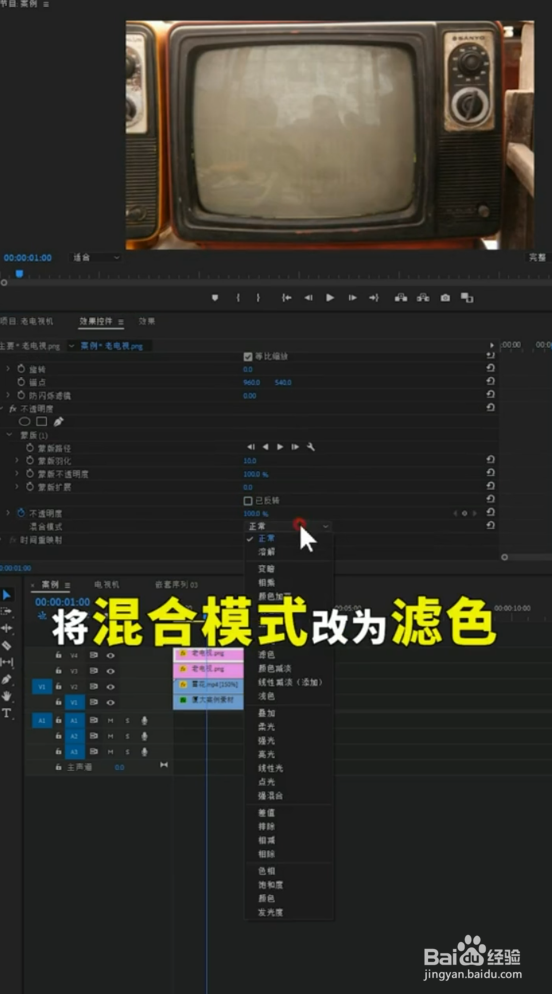Click the Mark In bracket button
Viewport: 552px width, 994px height.
coord(238,297)
